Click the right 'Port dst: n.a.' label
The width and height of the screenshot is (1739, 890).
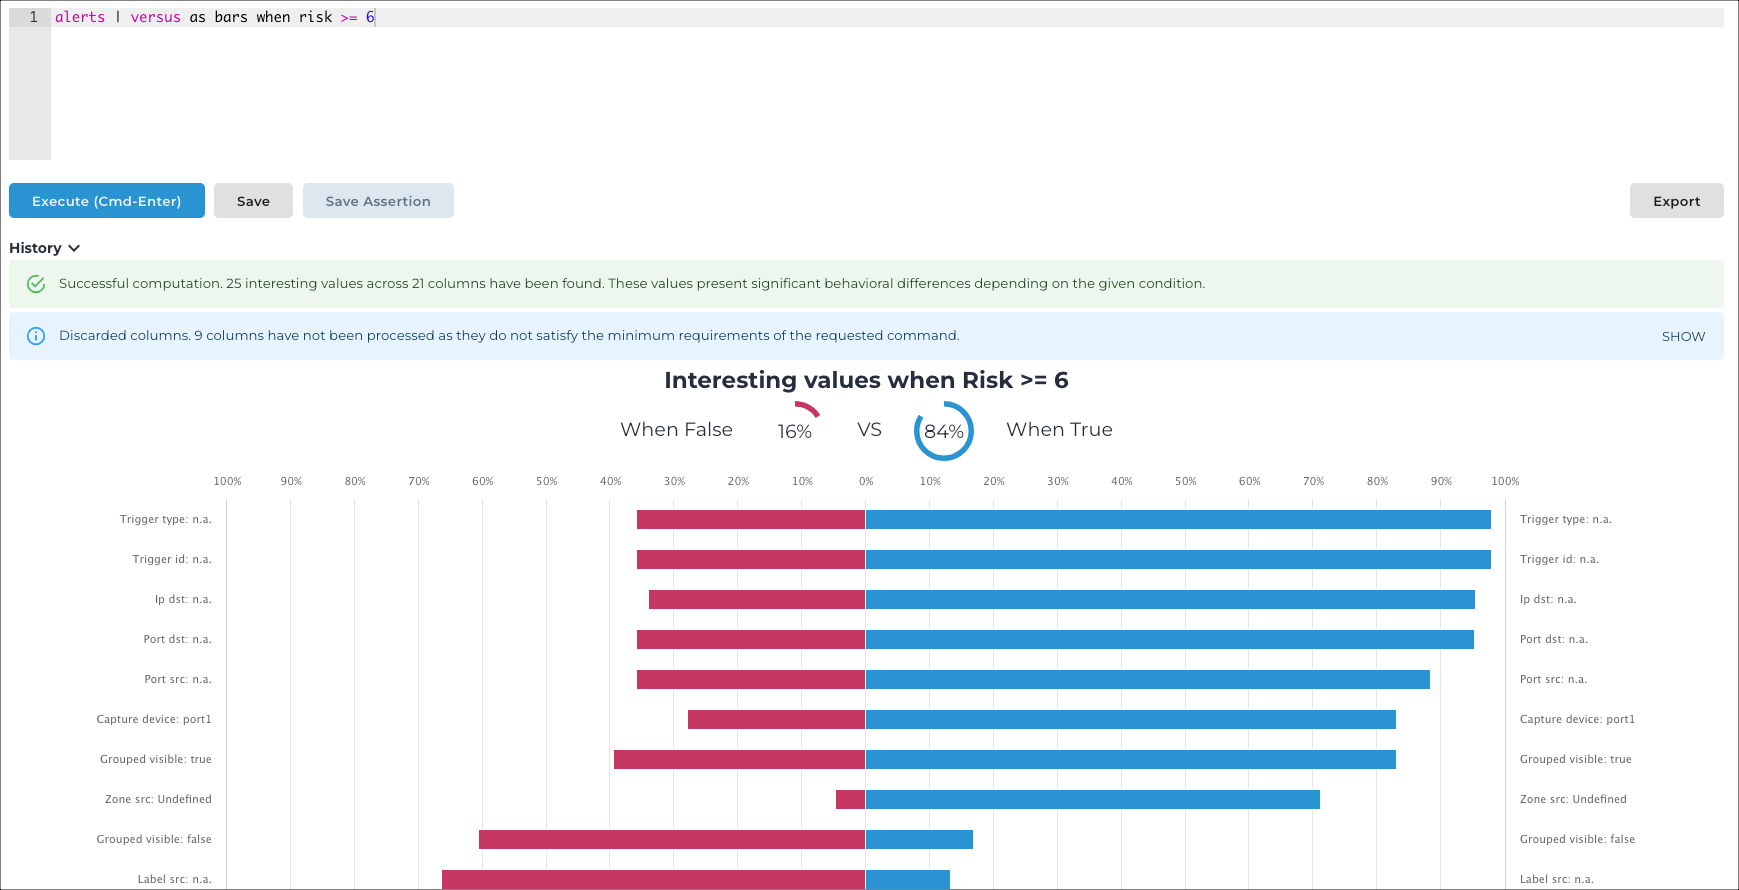pyautogui.click(x=1554, y=639)
